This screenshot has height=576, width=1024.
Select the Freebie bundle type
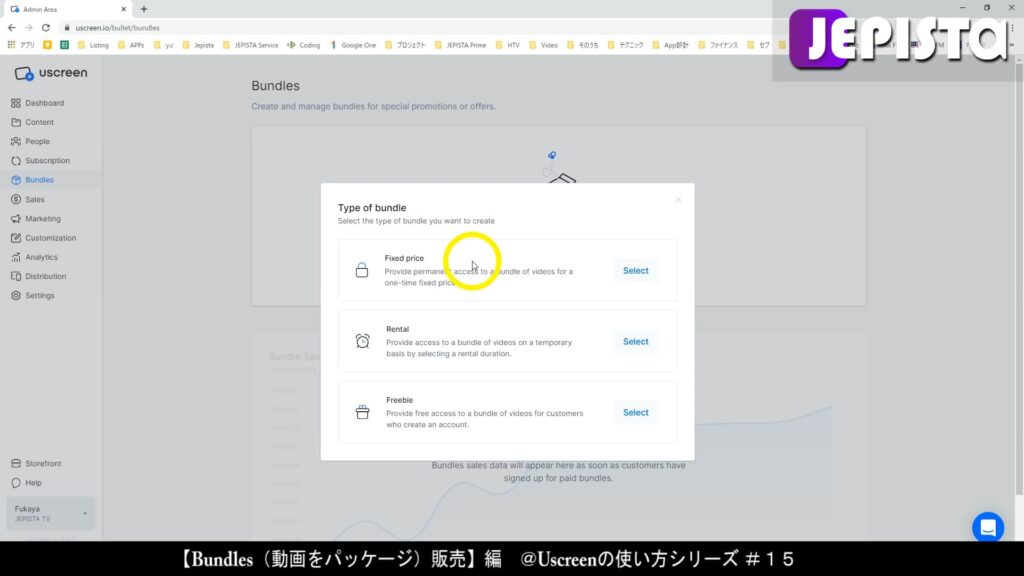coord(635,413)
